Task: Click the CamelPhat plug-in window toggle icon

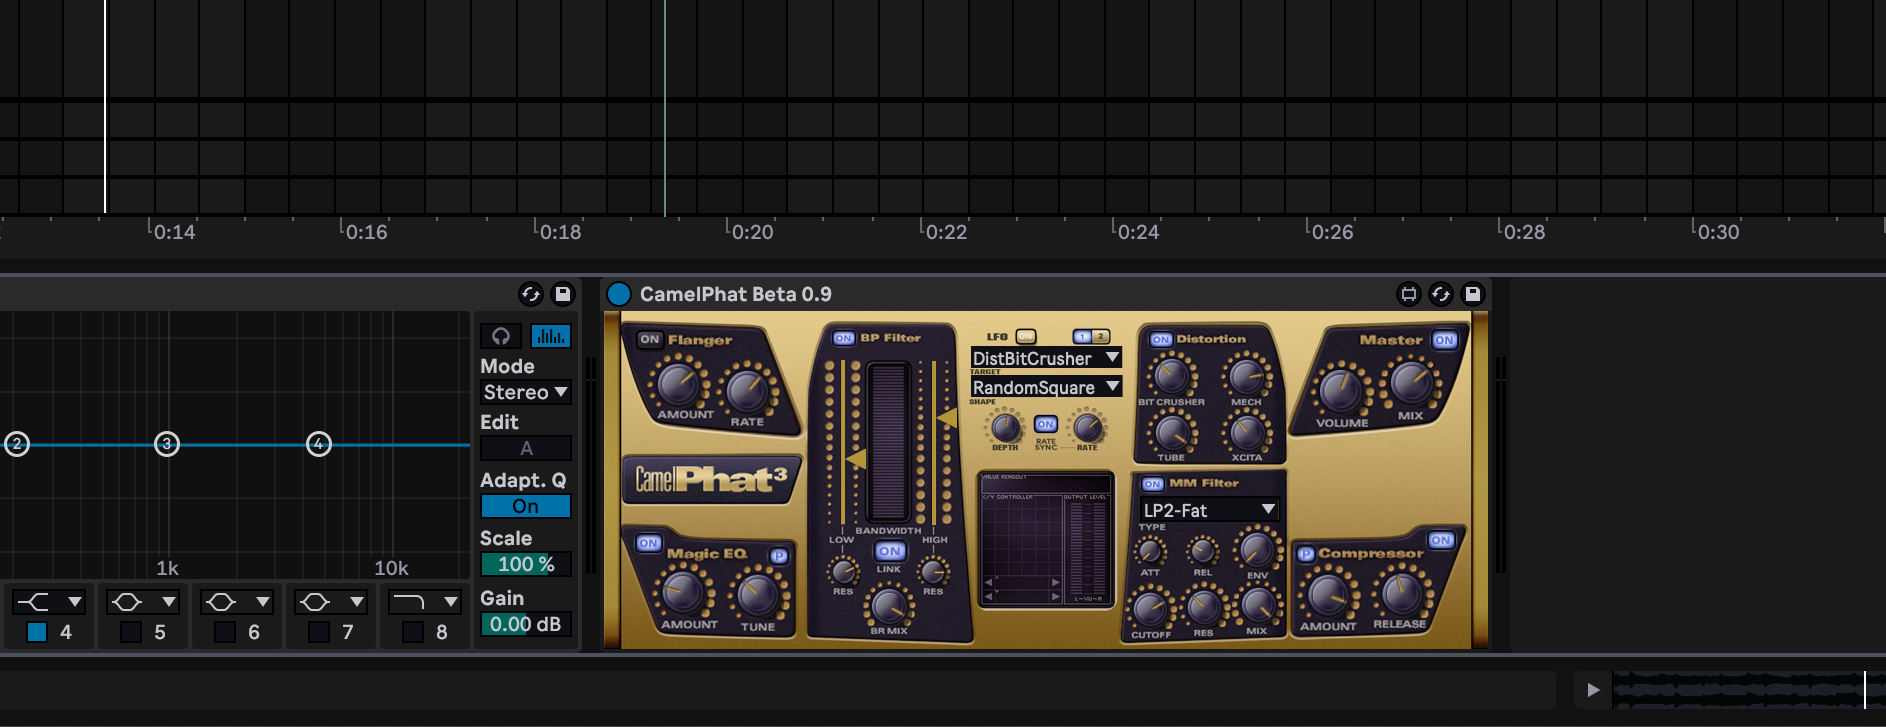Action: 1408,294
